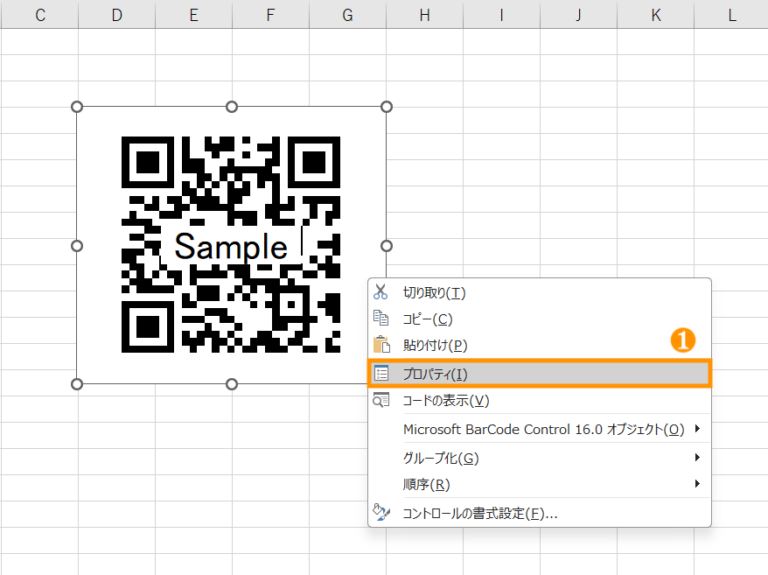Expand the グループ化(G) submenu arrow
Screen dimensions: 768x575
click(696, 458)
